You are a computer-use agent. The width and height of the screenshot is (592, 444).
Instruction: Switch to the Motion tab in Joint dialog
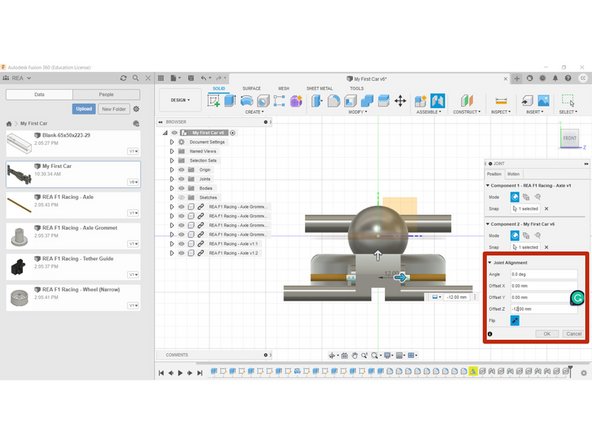point(513,174)
